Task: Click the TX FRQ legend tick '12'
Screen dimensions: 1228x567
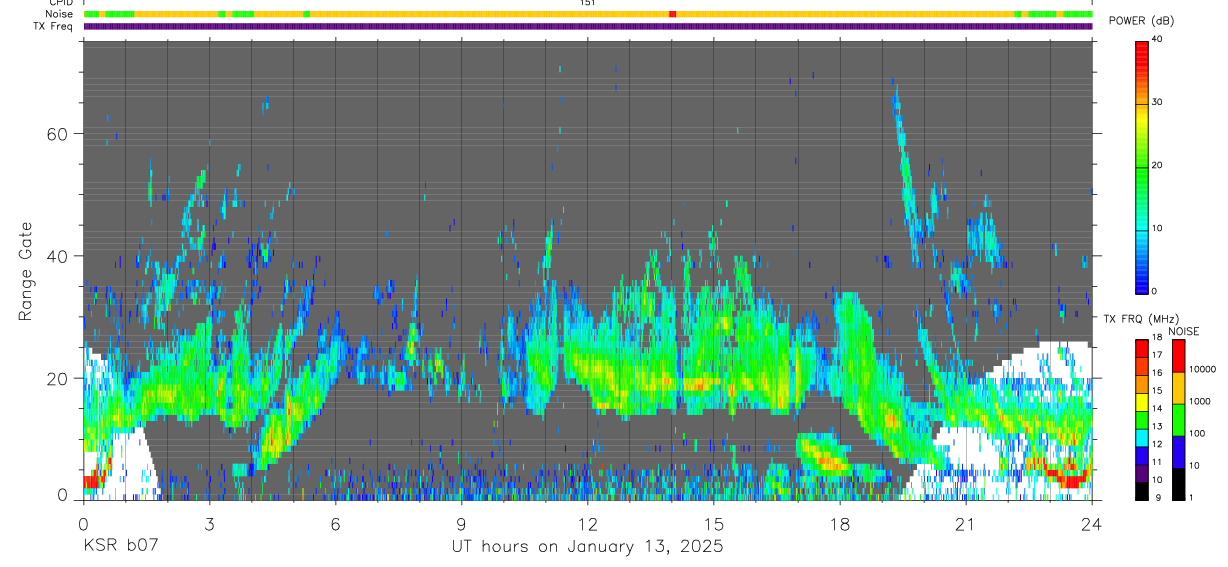Action: 1158,445
